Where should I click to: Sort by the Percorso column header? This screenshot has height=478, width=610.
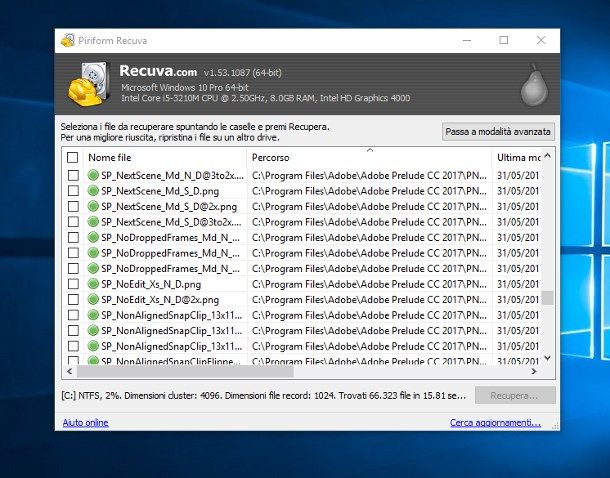pos(369,158)
